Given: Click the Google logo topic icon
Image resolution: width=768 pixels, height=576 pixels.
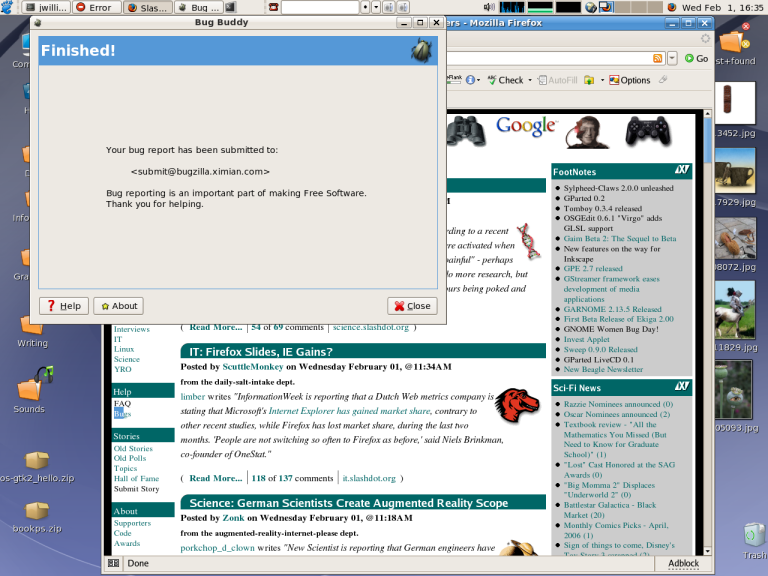Looking at the screenshot, I should [527, 126].
